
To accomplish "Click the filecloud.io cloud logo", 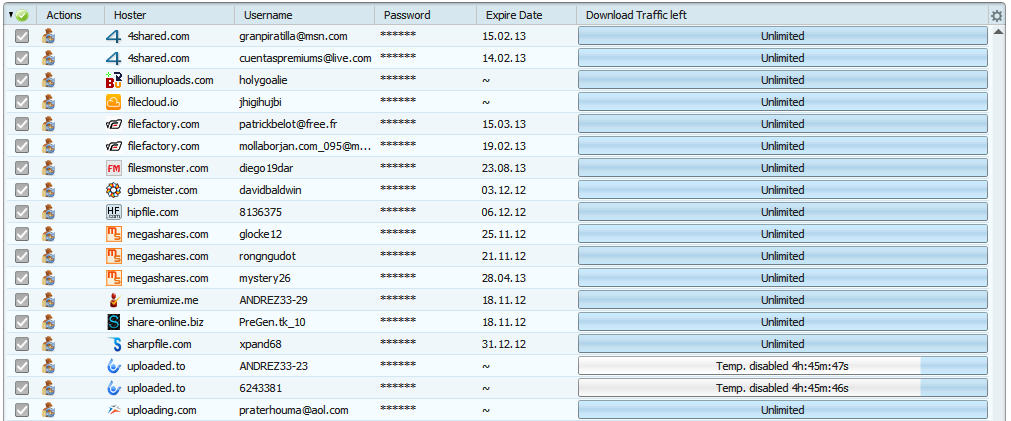I will (x=113, y=103).
